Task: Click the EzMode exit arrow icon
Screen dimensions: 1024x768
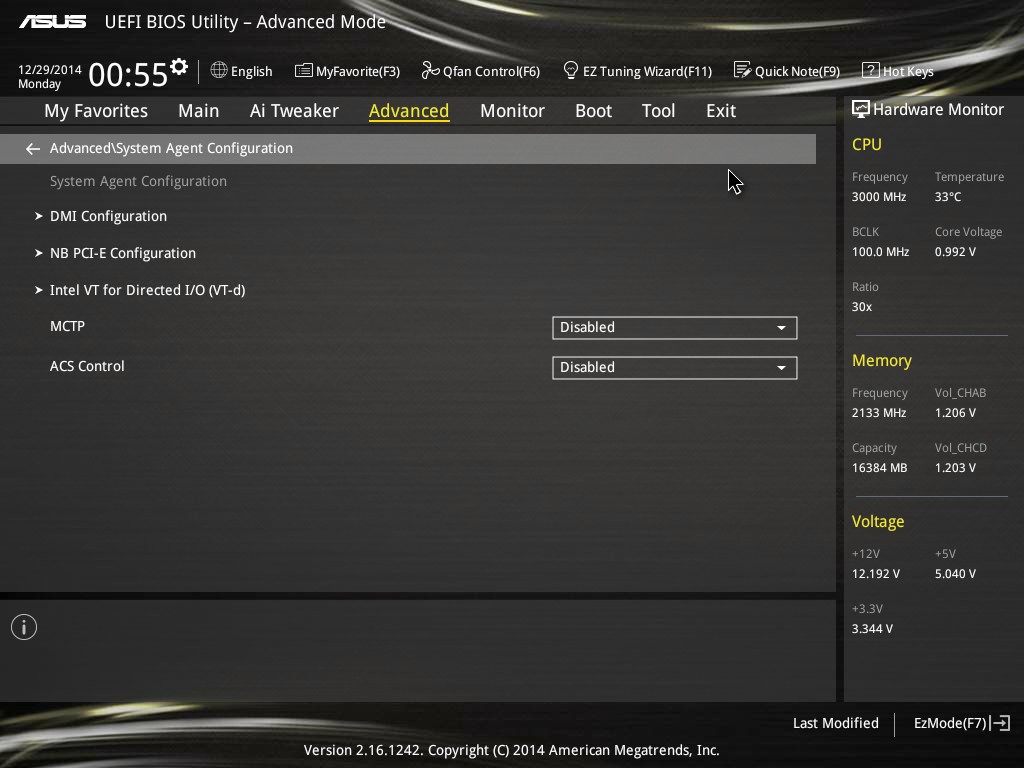Action: point(1000,723)
